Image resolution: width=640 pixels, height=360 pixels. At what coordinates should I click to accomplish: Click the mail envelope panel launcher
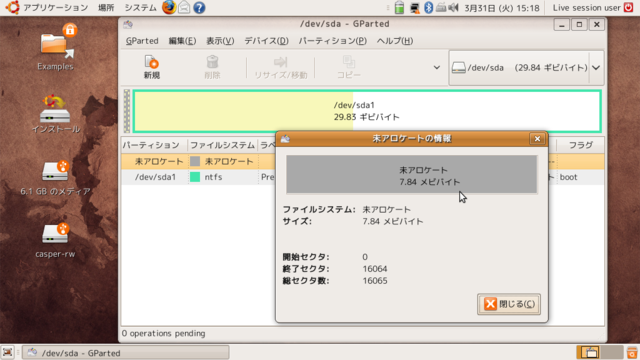[x=184, y=7]
